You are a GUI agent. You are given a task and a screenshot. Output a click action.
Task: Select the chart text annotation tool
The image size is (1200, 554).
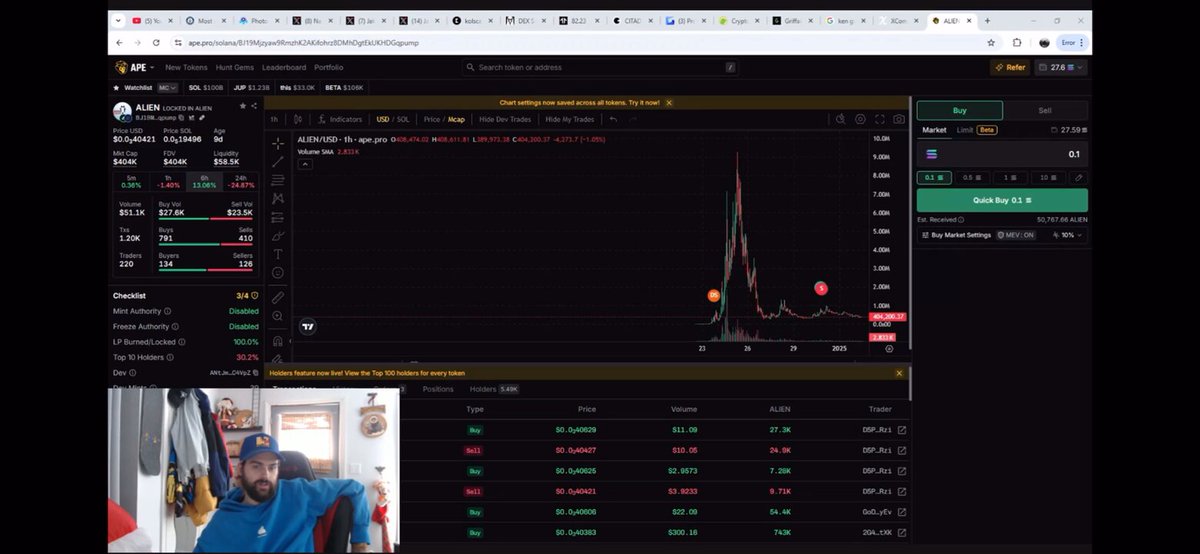[x=278, y=254]
